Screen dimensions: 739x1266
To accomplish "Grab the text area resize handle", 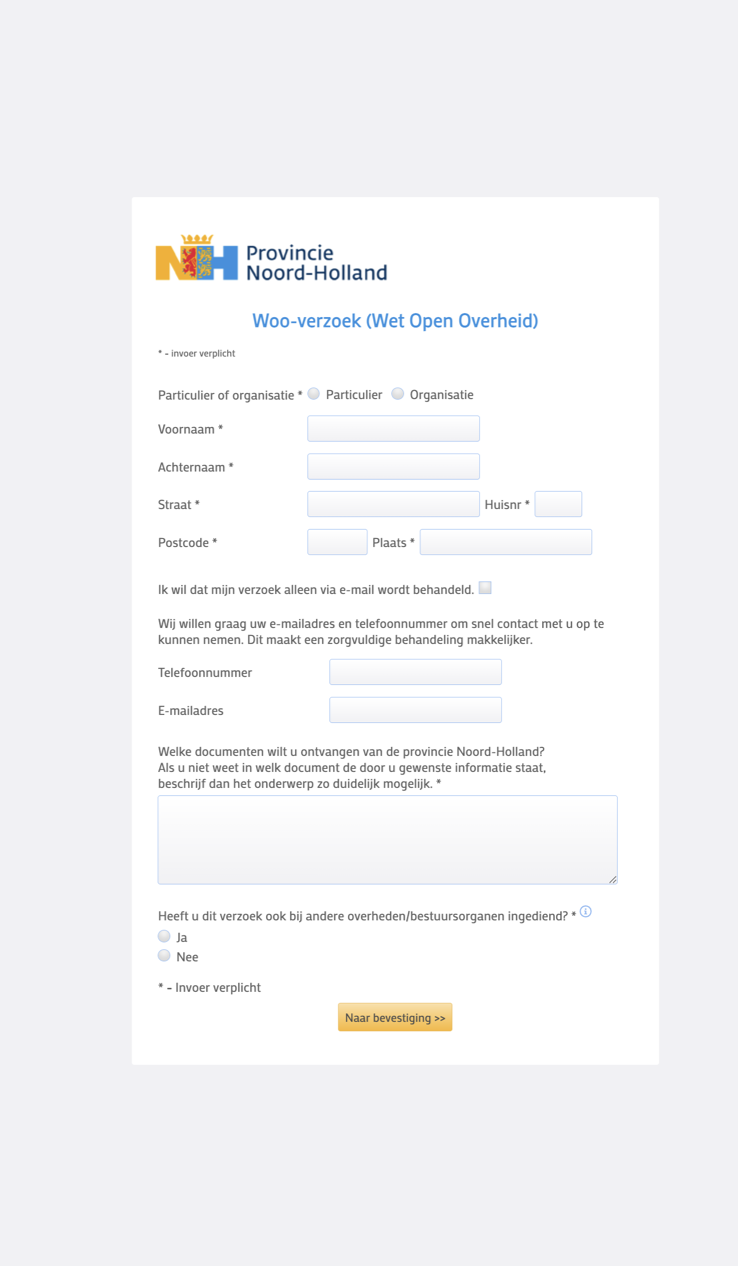I will pos(612,879).
